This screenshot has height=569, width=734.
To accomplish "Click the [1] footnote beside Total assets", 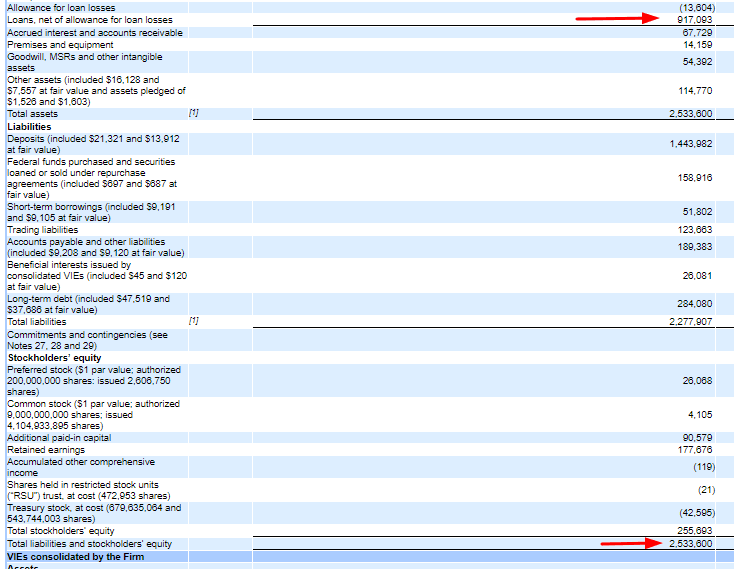I will point(194,114).
